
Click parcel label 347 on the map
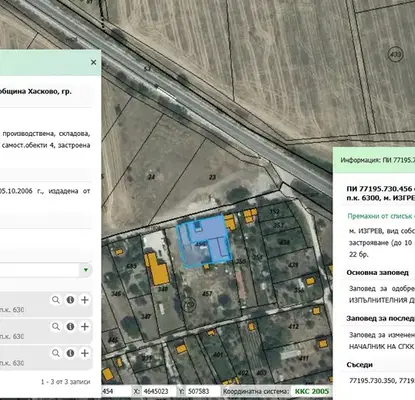146,316
